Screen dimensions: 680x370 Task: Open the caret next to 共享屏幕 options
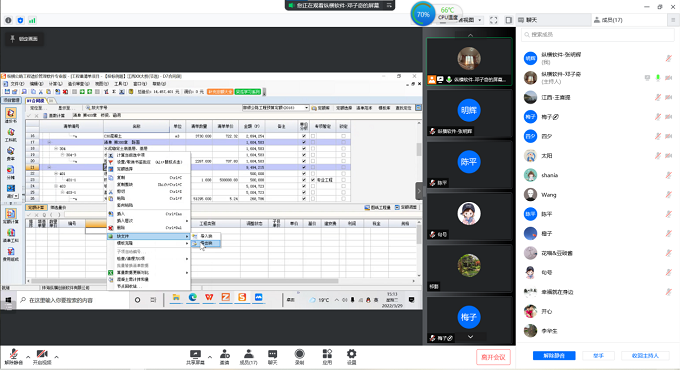(x=210, y=357)
